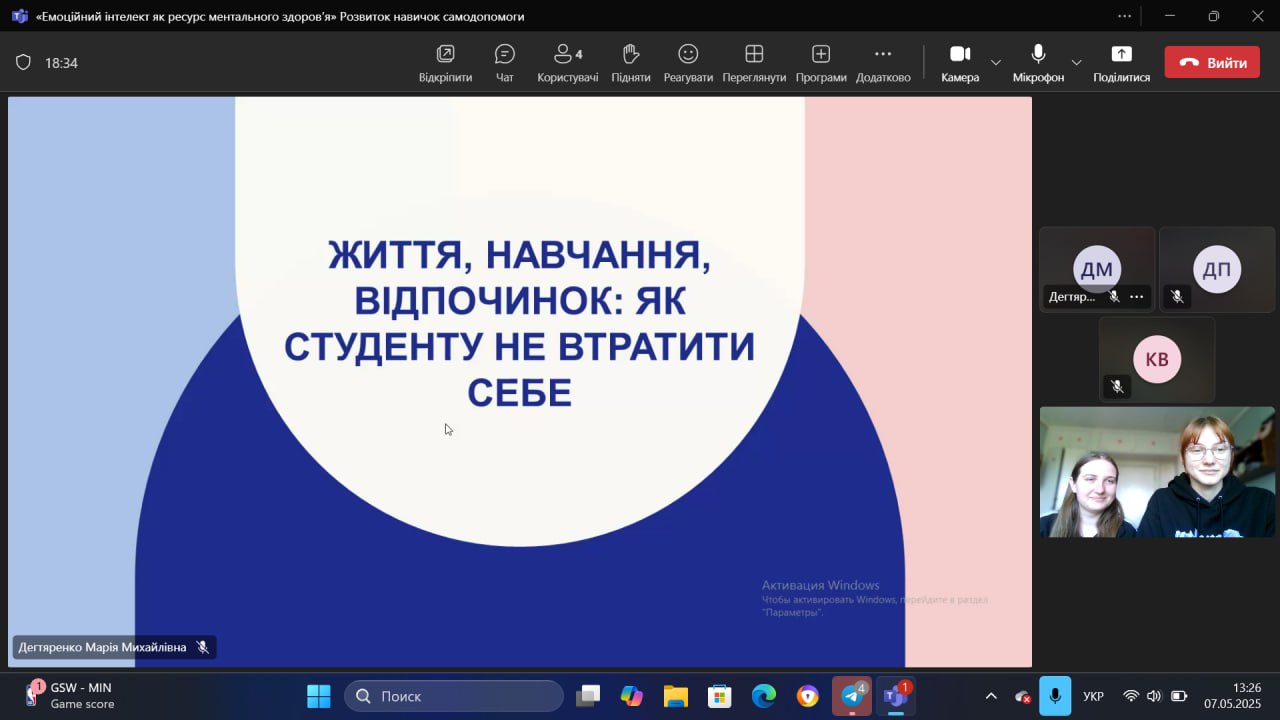
Task: Toggle the Мікрофон mute state
Action: point(1038,63)
